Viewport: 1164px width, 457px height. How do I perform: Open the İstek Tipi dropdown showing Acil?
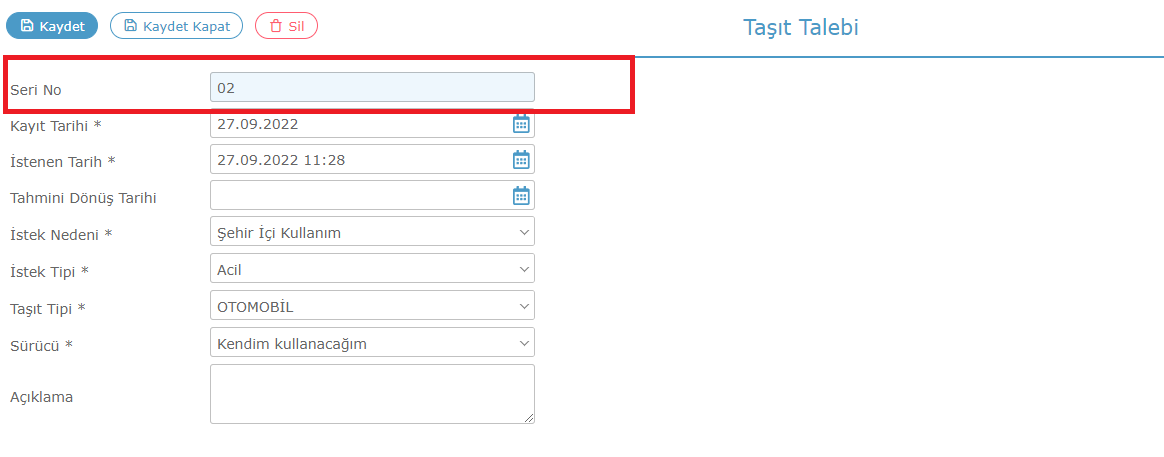click(x=372, y=269)
